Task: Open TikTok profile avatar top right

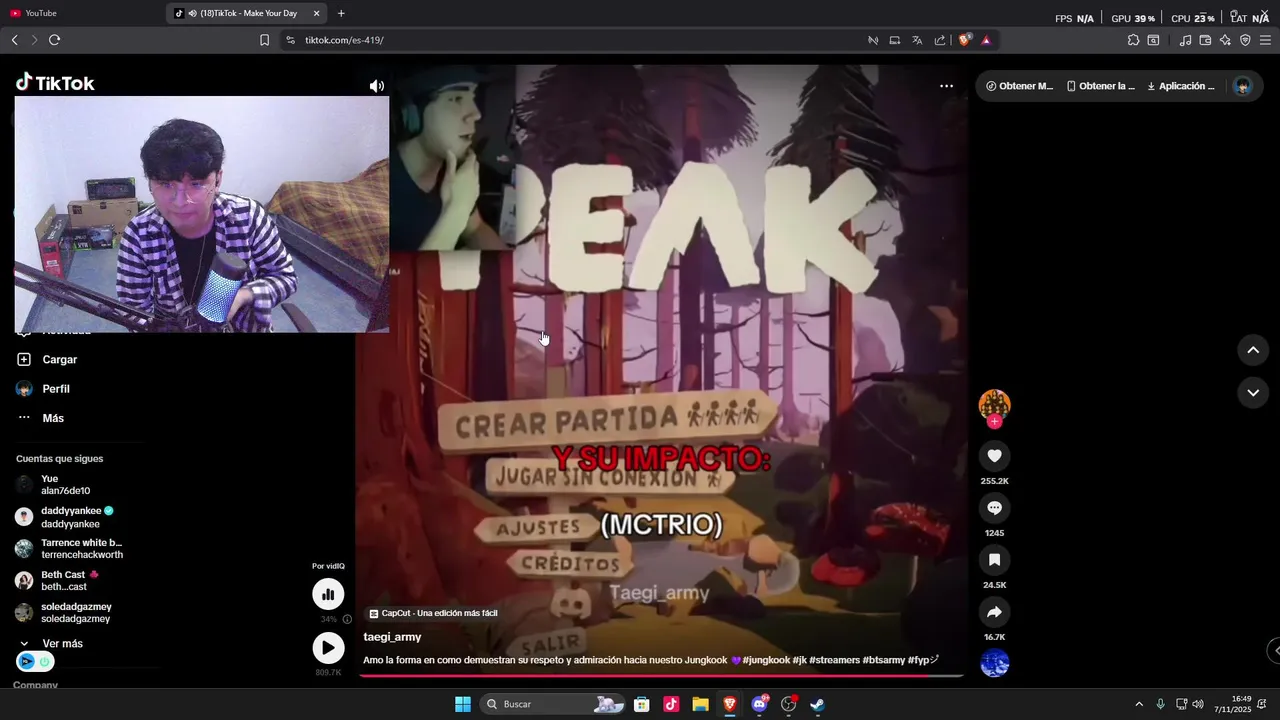Action: [x=1243, y=86]
